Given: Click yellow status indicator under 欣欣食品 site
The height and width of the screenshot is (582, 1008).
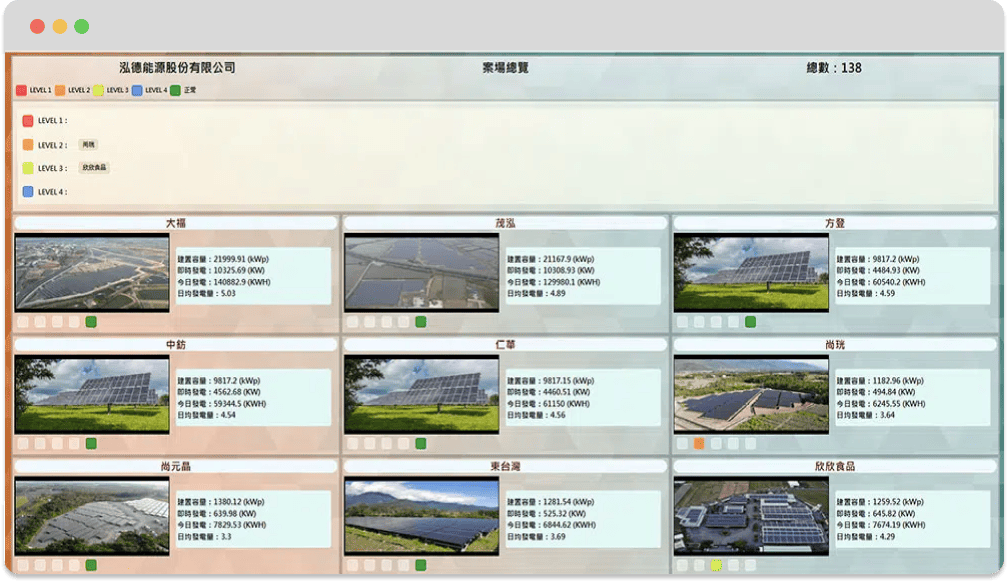Looking at the screenshot, I should pos(716,565).
